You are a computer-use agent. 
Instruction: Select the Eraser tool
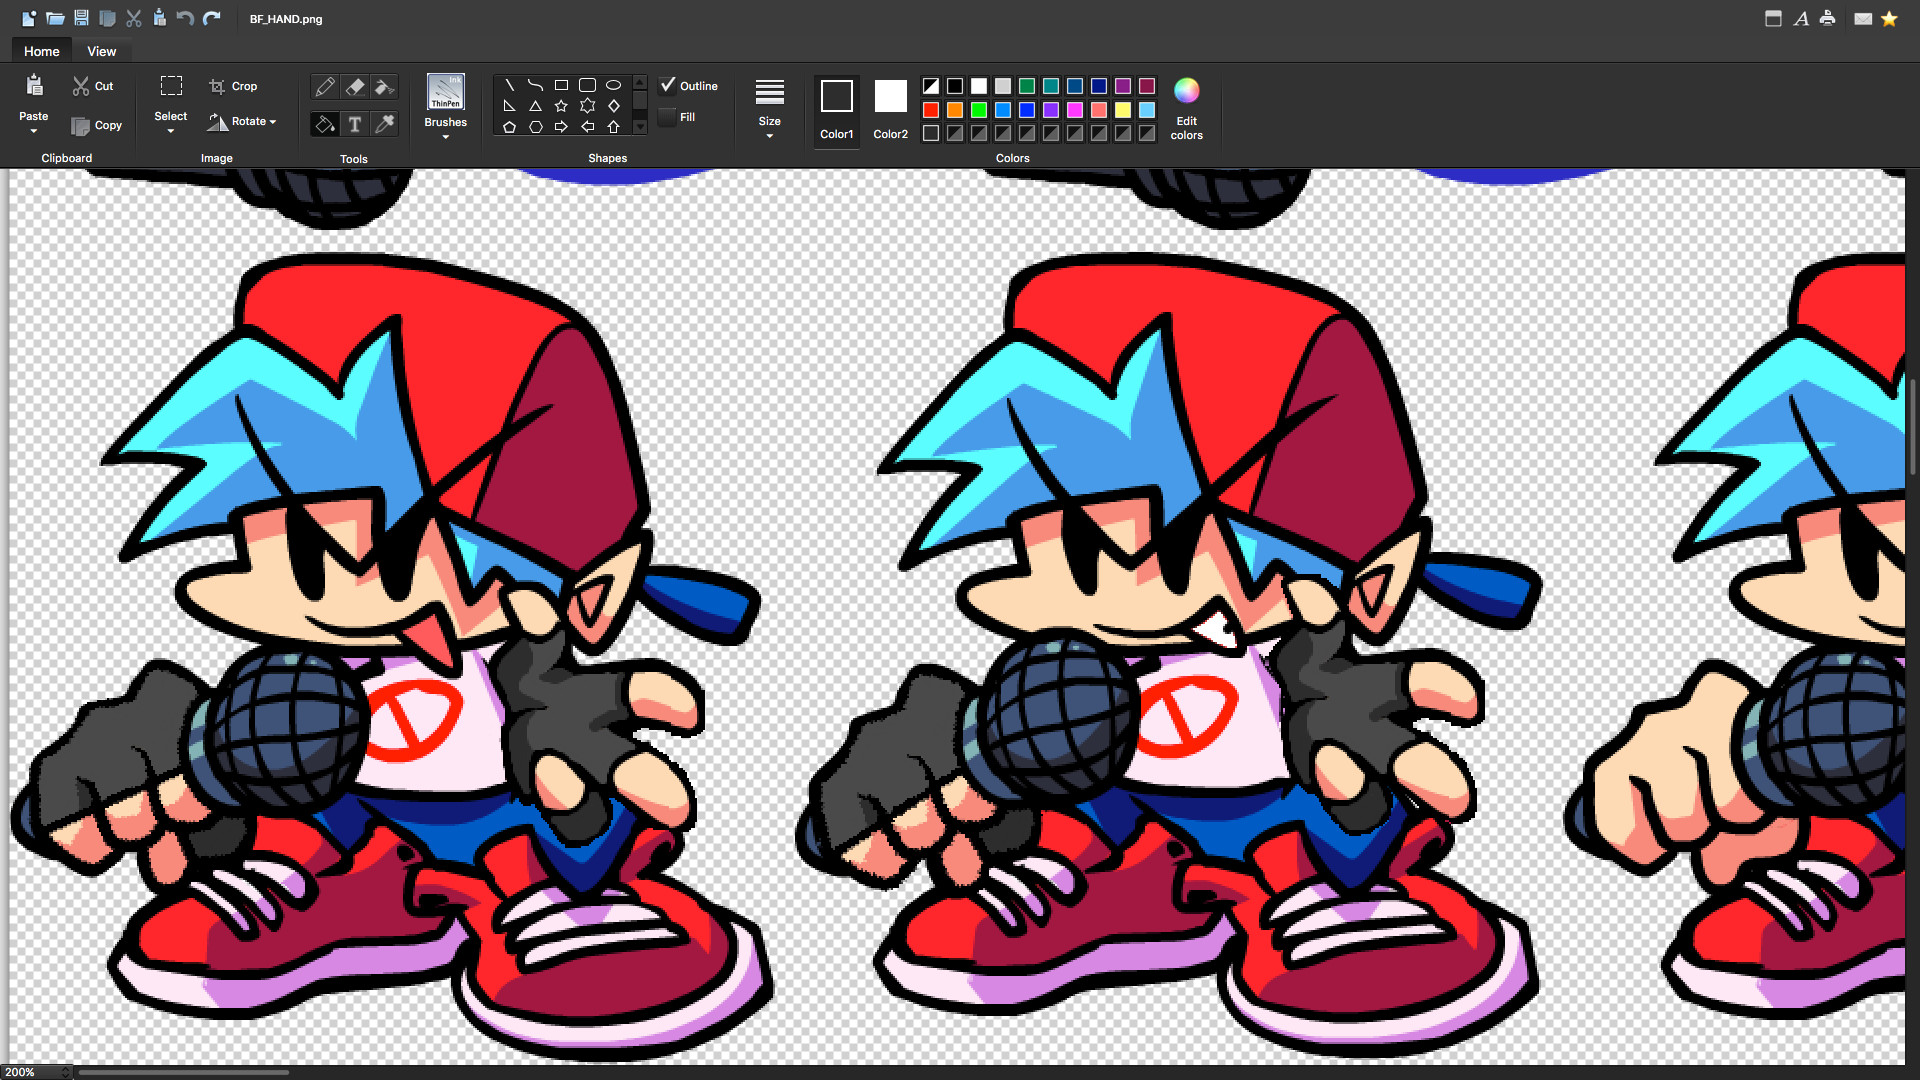click(355, 87)
